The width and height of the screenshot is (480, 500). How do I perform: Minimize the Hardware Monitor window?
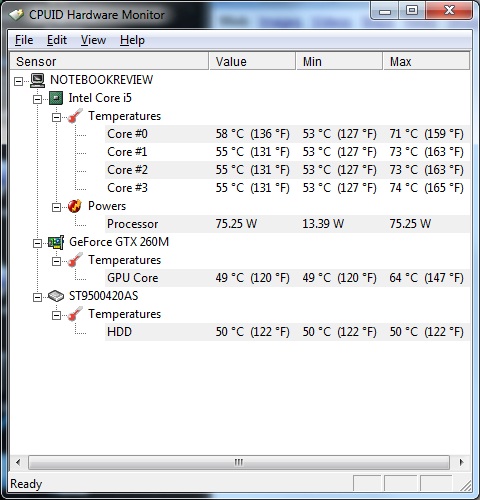[385, 11]
